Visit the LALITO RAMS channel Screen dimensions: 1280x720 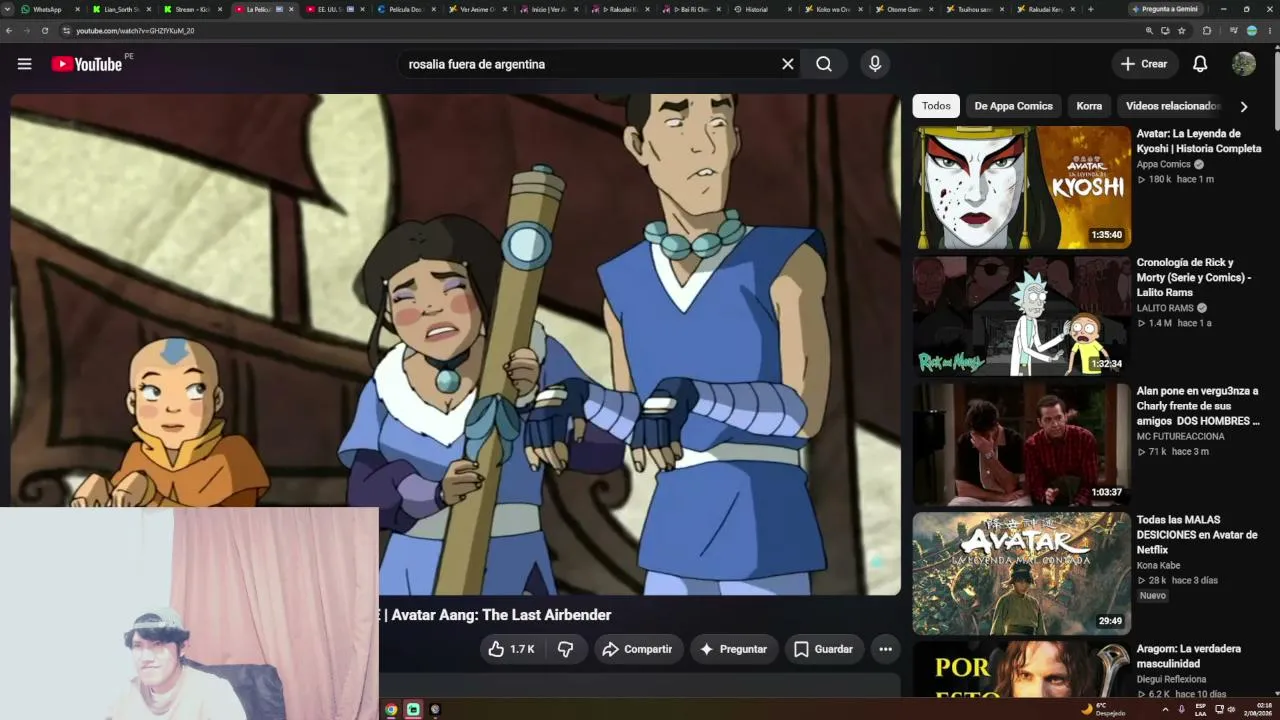[x=1165, y=308]
